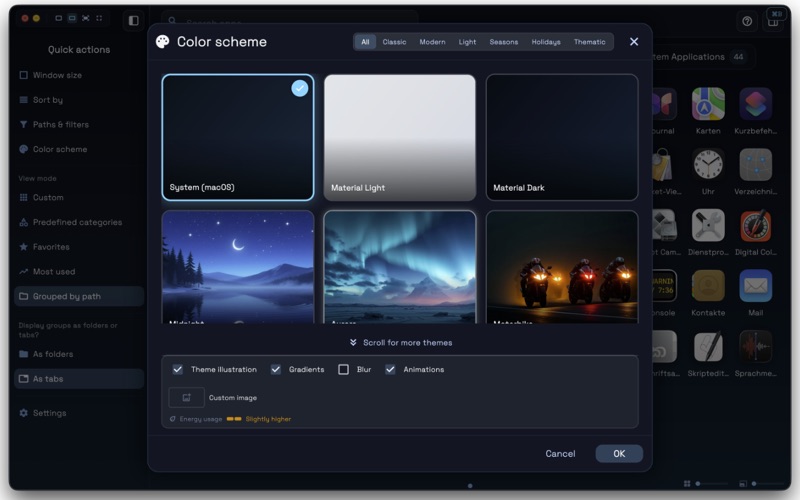Image resolution: width=800 pixels, height=500 pixels.
Task: Toggle the Gradients checkbox
Action: 276,369
